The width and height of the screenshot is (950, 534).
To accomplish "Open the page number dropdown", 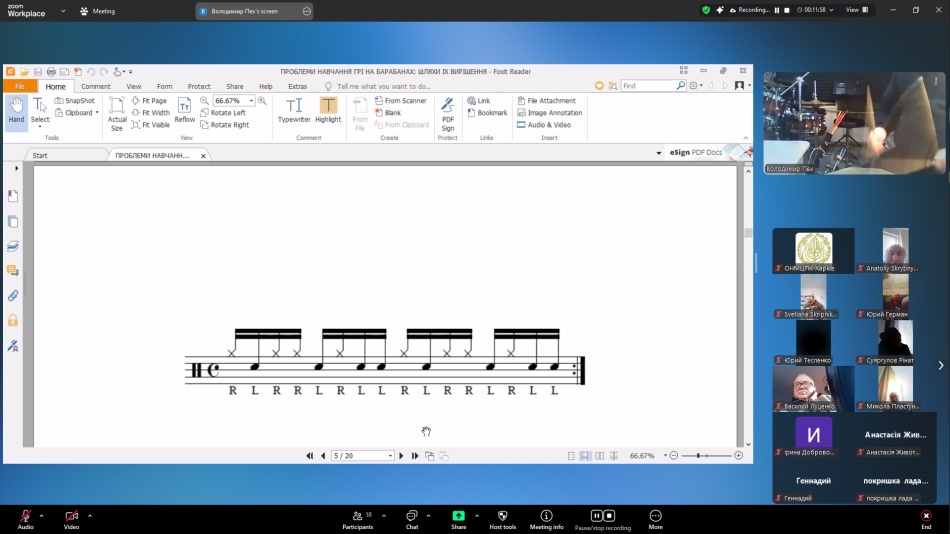I will (390, 456).
